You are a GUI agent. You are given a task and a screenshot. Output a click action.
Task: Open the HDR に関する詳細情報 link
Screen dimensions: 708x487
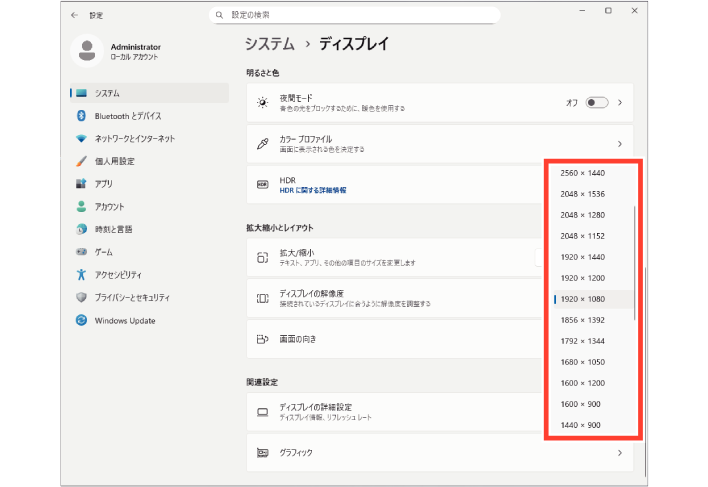tap(313, 190)
